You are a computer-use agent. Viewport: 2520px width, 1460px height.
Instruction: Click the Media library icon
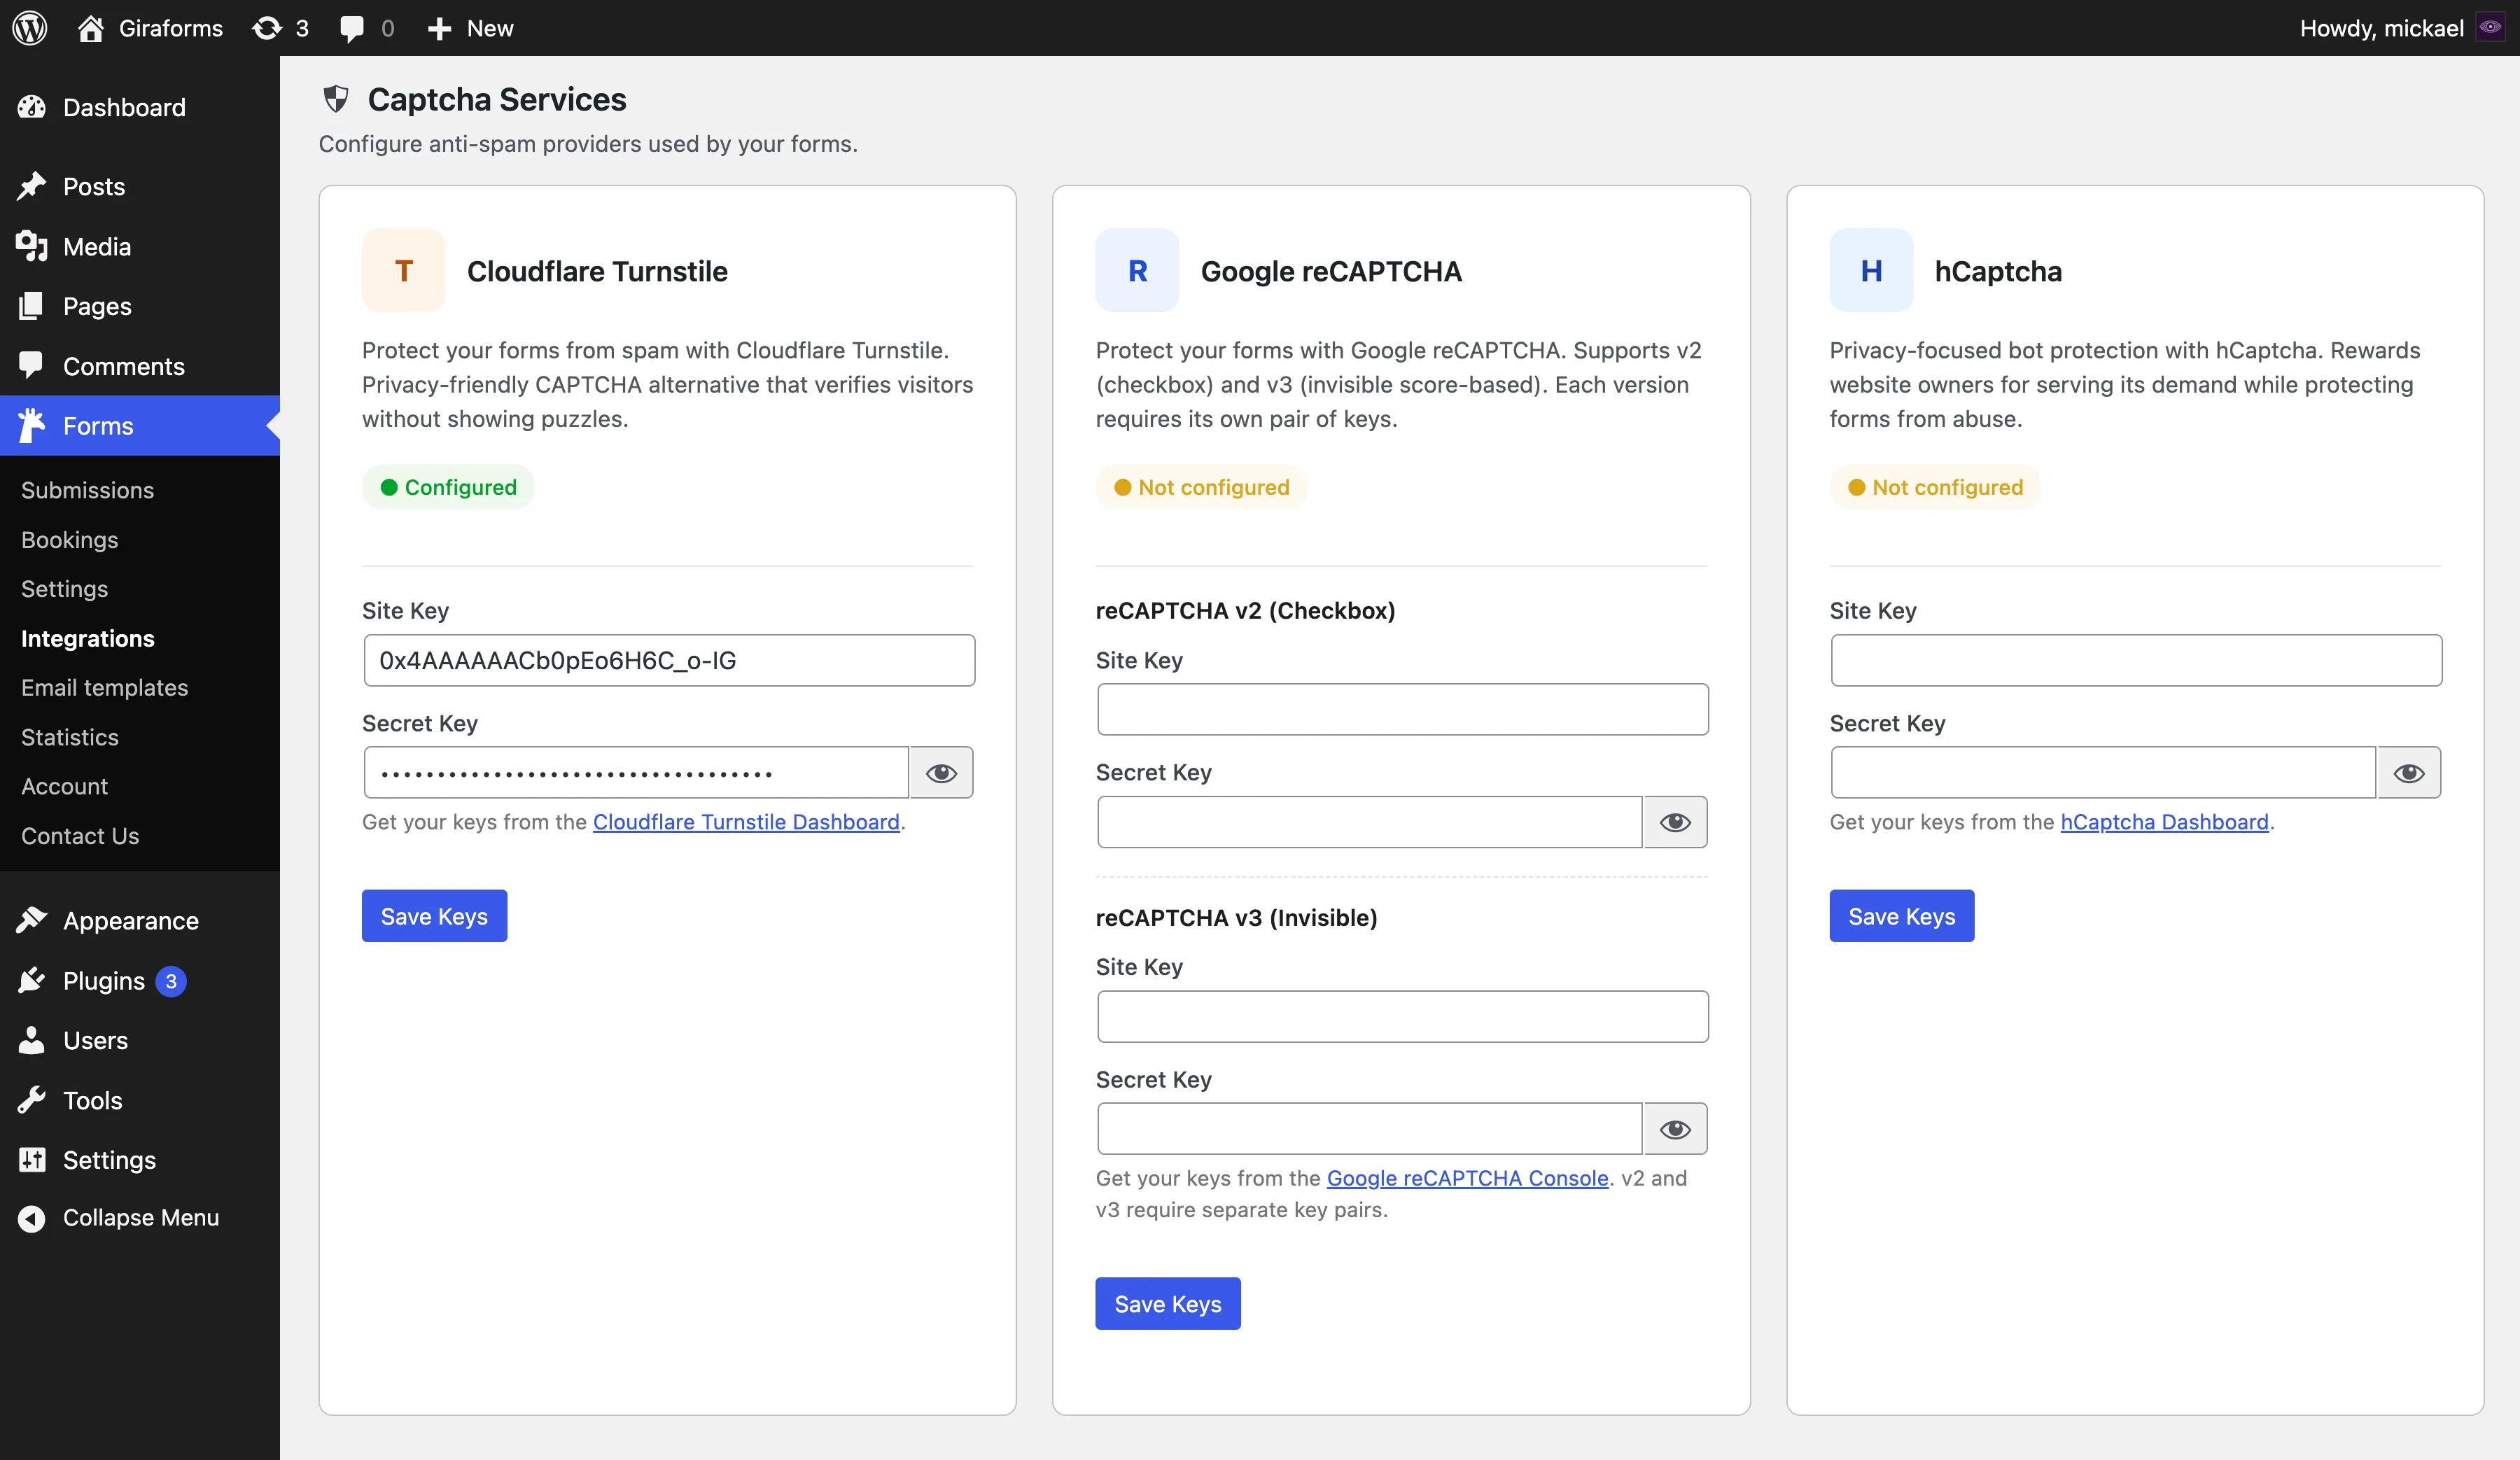click(x=32, y=246)
